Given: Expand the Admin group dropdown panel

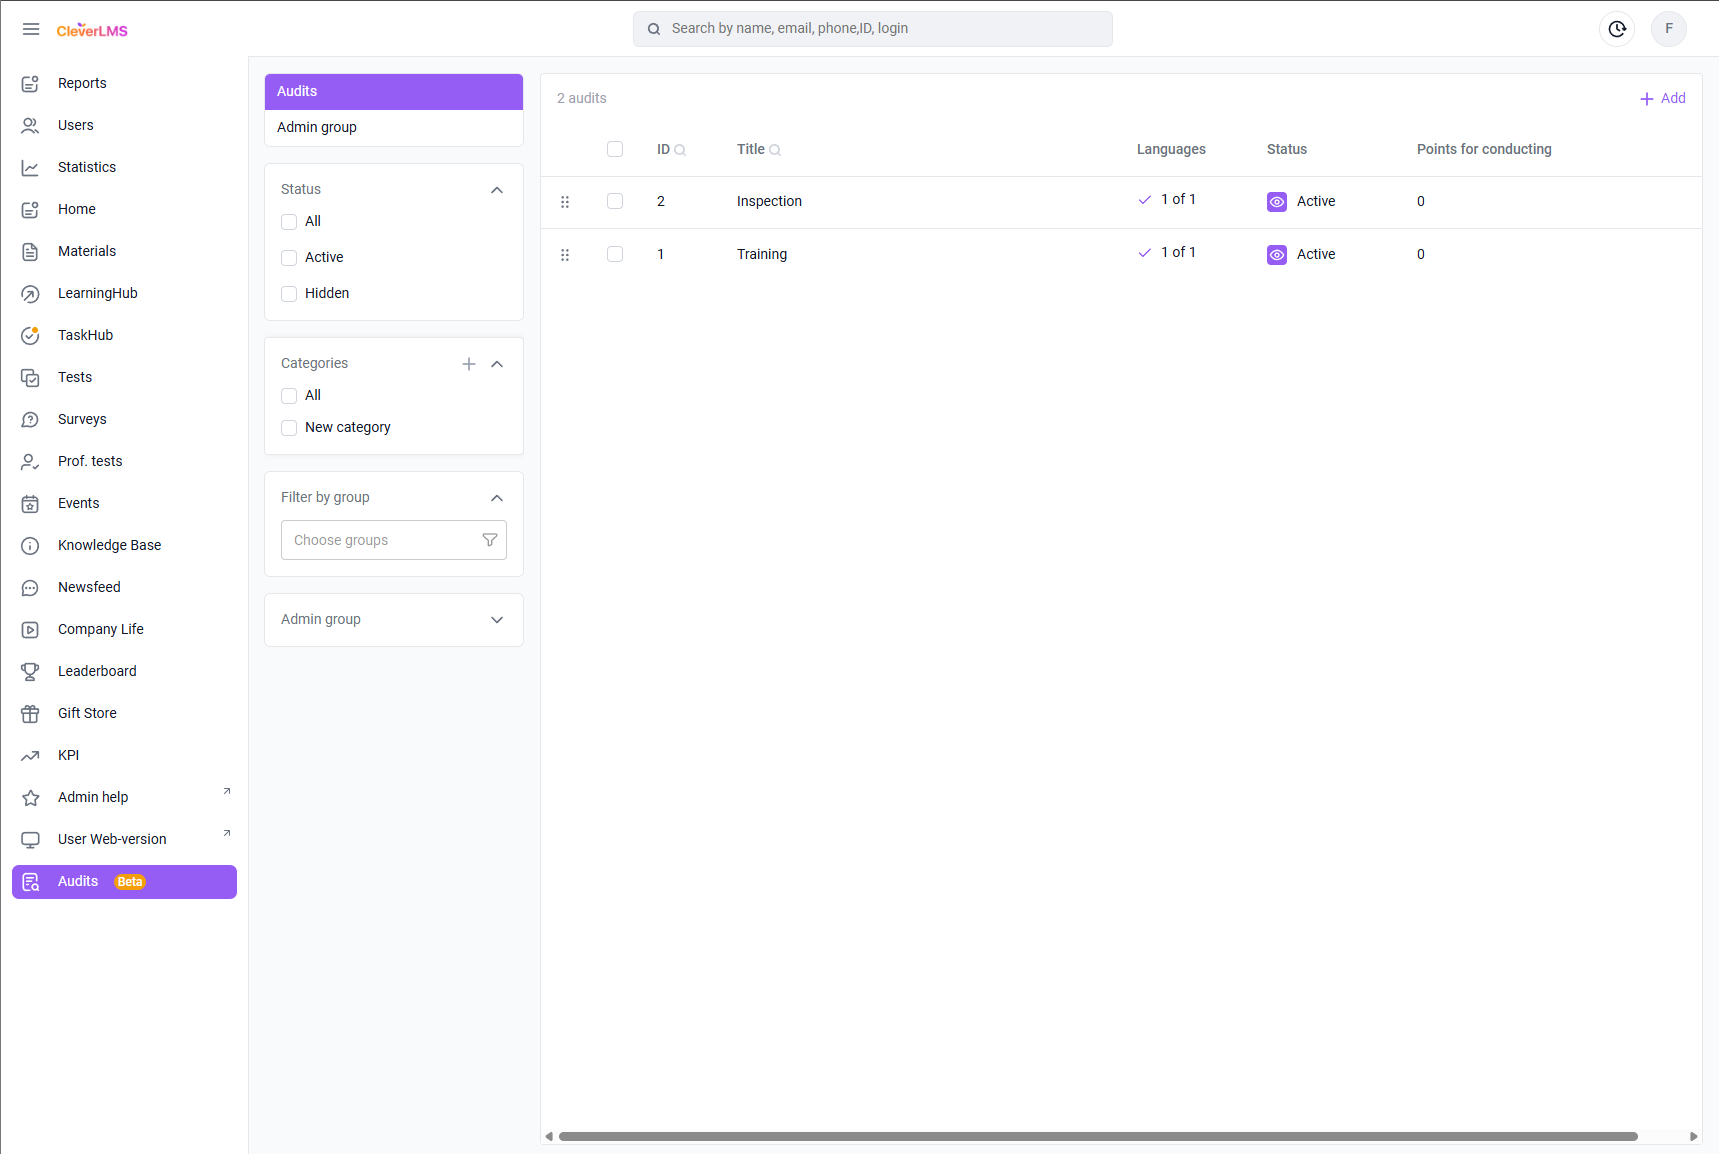Looking at the screenshot, I should coord(497,620).
